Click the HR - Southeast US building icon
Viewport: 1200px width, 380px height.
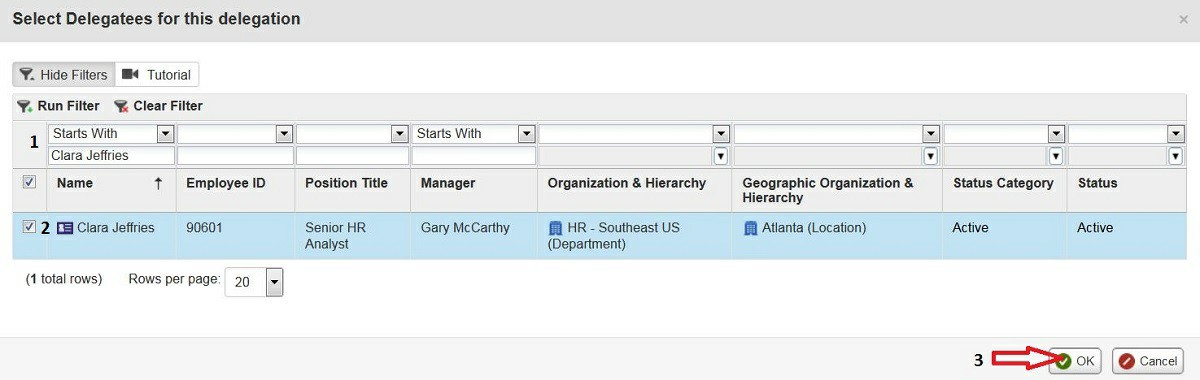(x=555, y=228)
